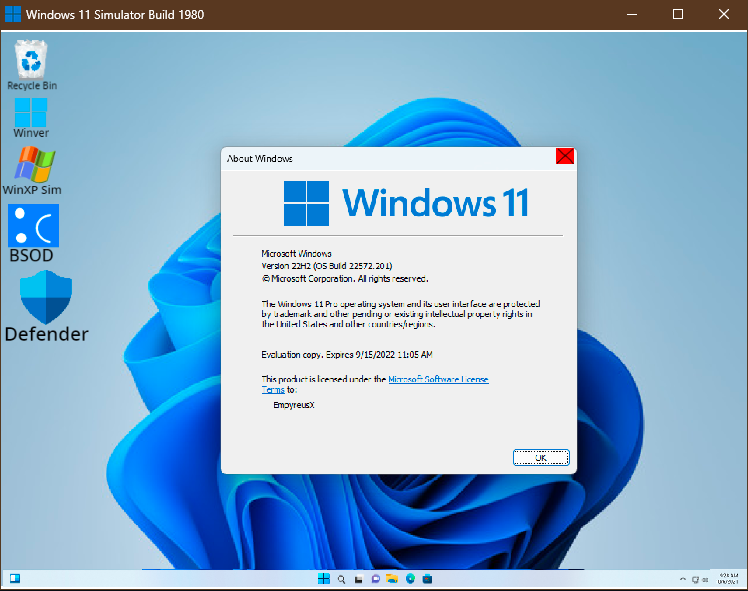Viewport: 748px width, 591px height.
Task: Open the Recycle Bin desktop icon
Action: 31,65
